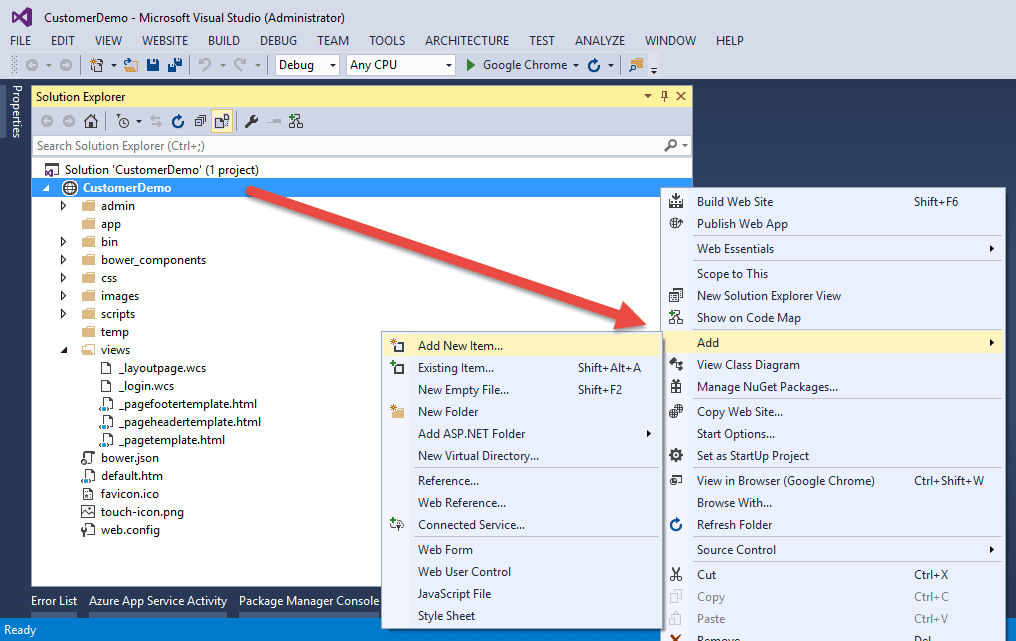Open the ARCHITECTURE menu
The image size is (1016, 641).
pos(467,41)
